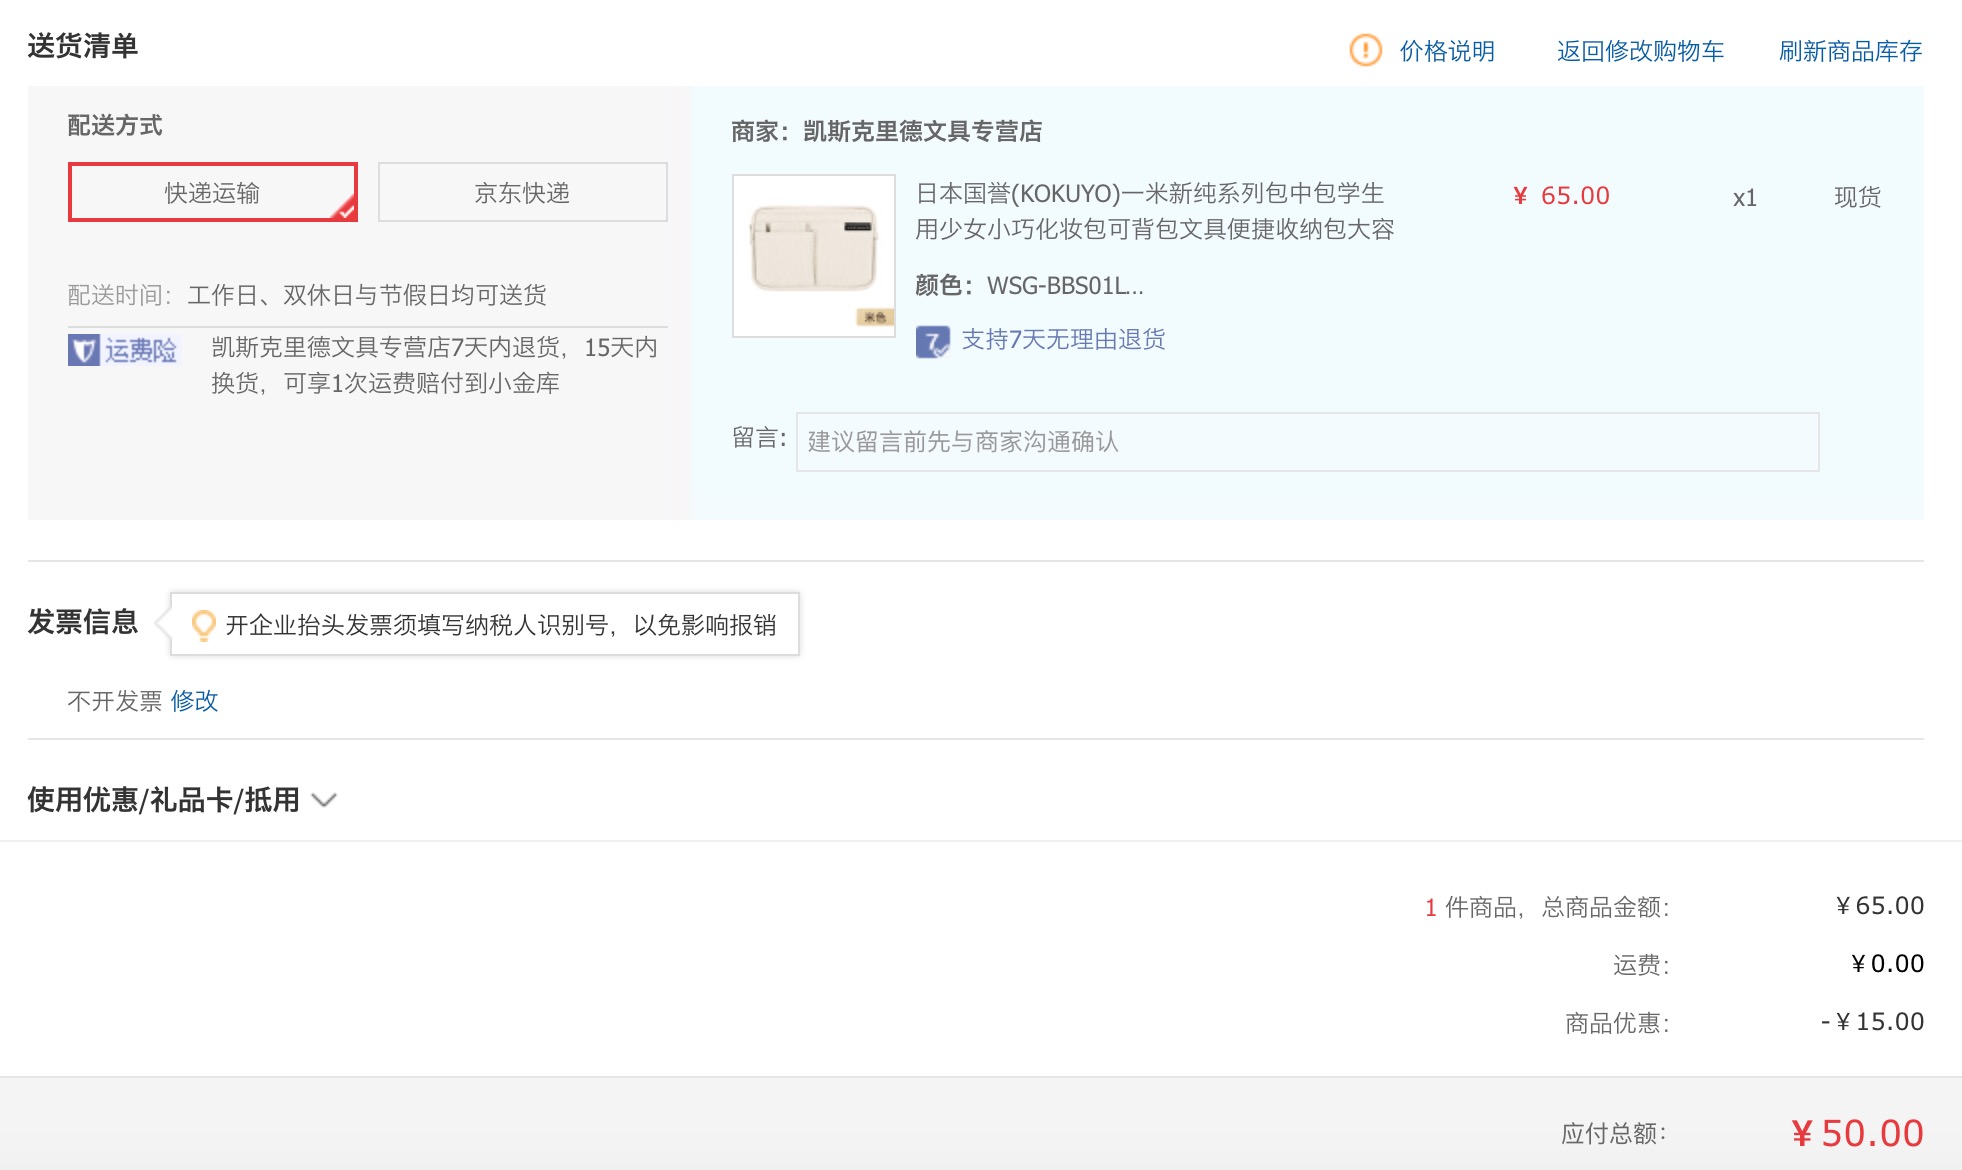Click the 不开发票 invoice status
The width and height of the screenshot is (1962, 1170).
(114, 701)
